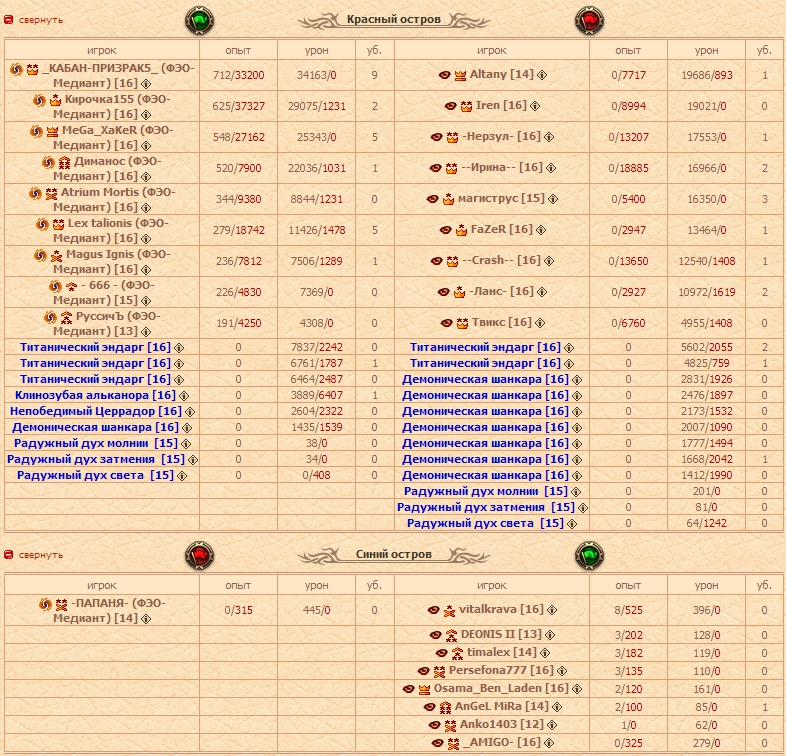
Task: Open info icon next to магиструс [15]
Action: click(x=553, y=199)
